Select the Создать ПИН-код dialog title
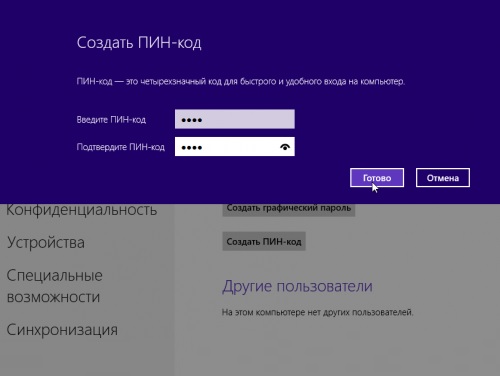Viewport: 500px width, 376px height. pyautogui.click(x=139, y=43)
